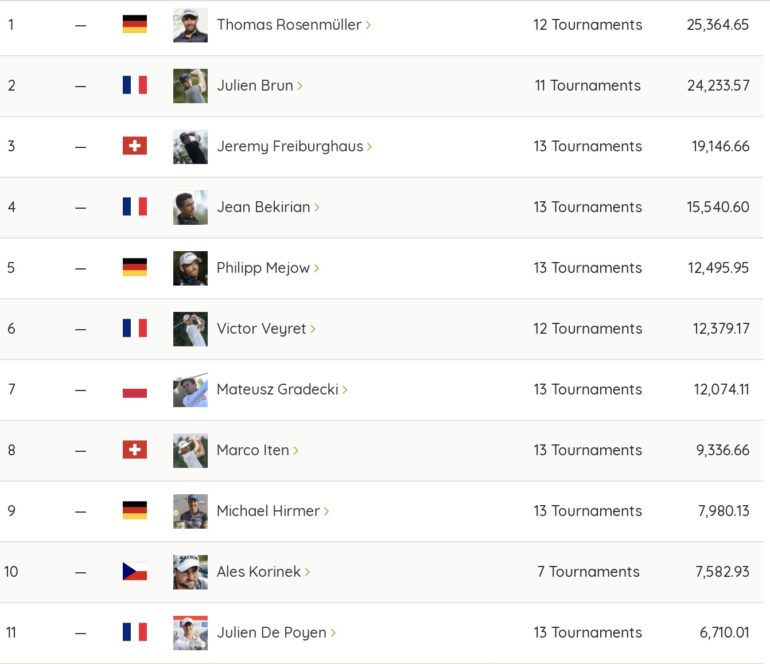770x664 pixels.
Task: Expand the chevron after Michael Hirmer
Action: pyautogui.click(x=327, y=511)
